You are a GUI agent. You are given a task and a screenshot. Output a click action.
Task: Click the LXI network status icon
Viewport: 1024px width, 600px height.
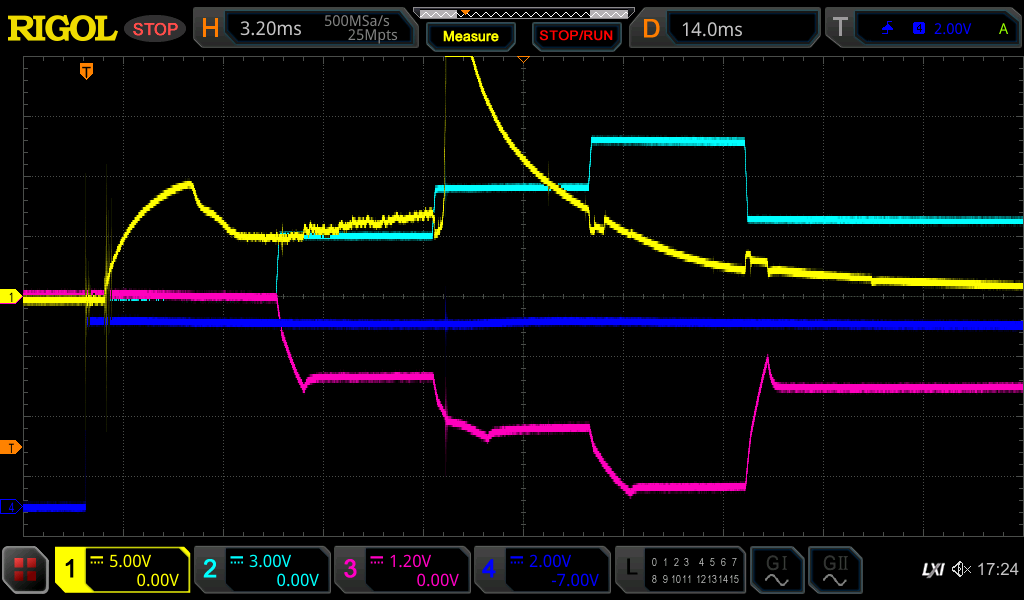click(932, 569)
